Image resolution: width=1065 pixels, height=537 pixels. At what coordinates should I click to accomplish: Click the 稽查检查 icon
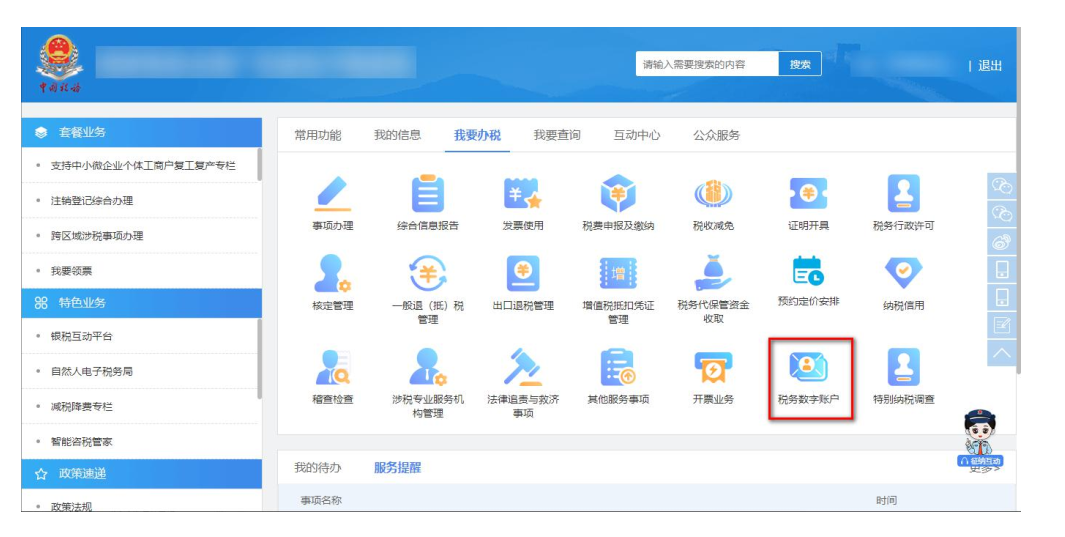coord(332,368)
